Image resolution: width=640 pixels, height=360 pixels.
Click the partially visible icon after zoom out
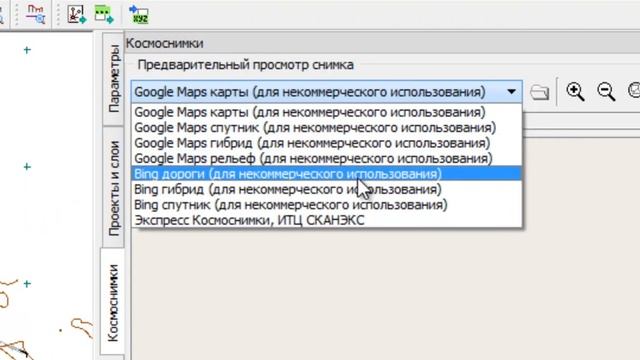pos(634,91)
